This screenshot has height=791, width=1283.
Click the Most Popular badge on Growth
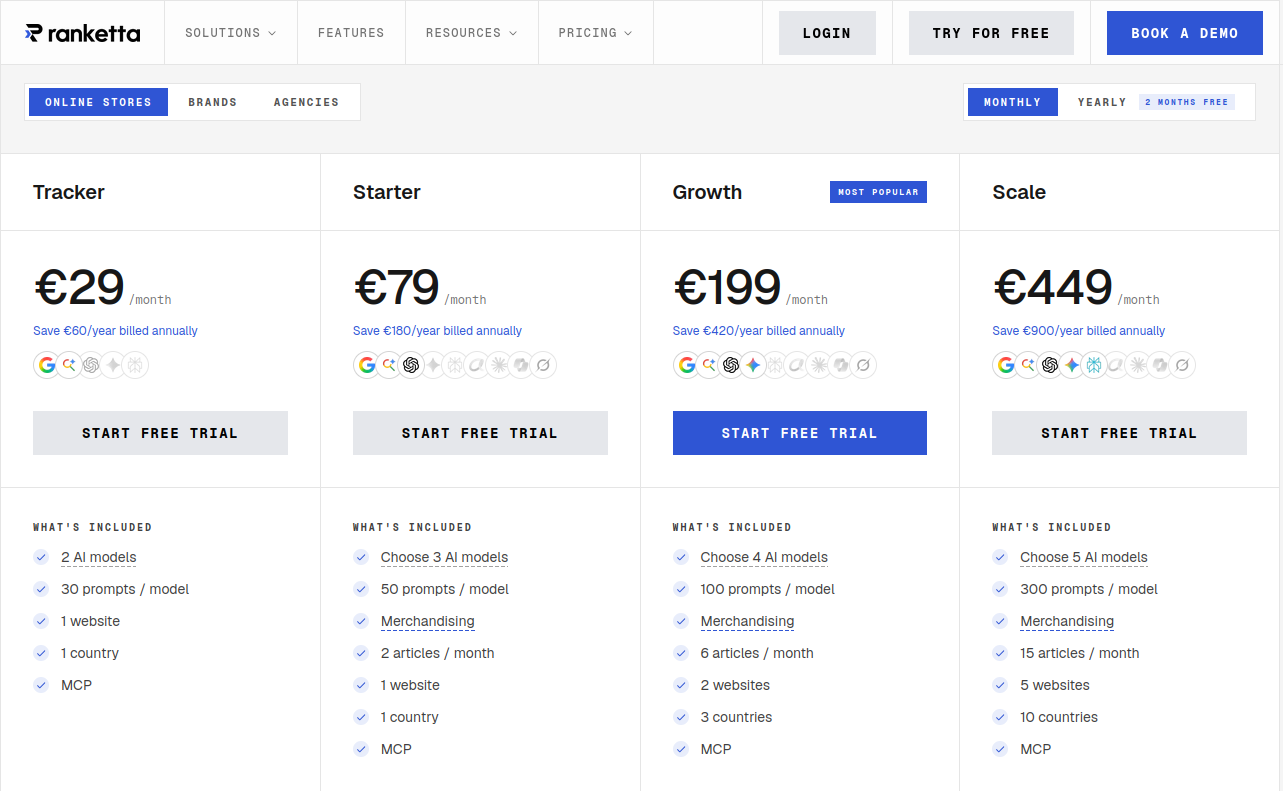(x=878, y=192)
